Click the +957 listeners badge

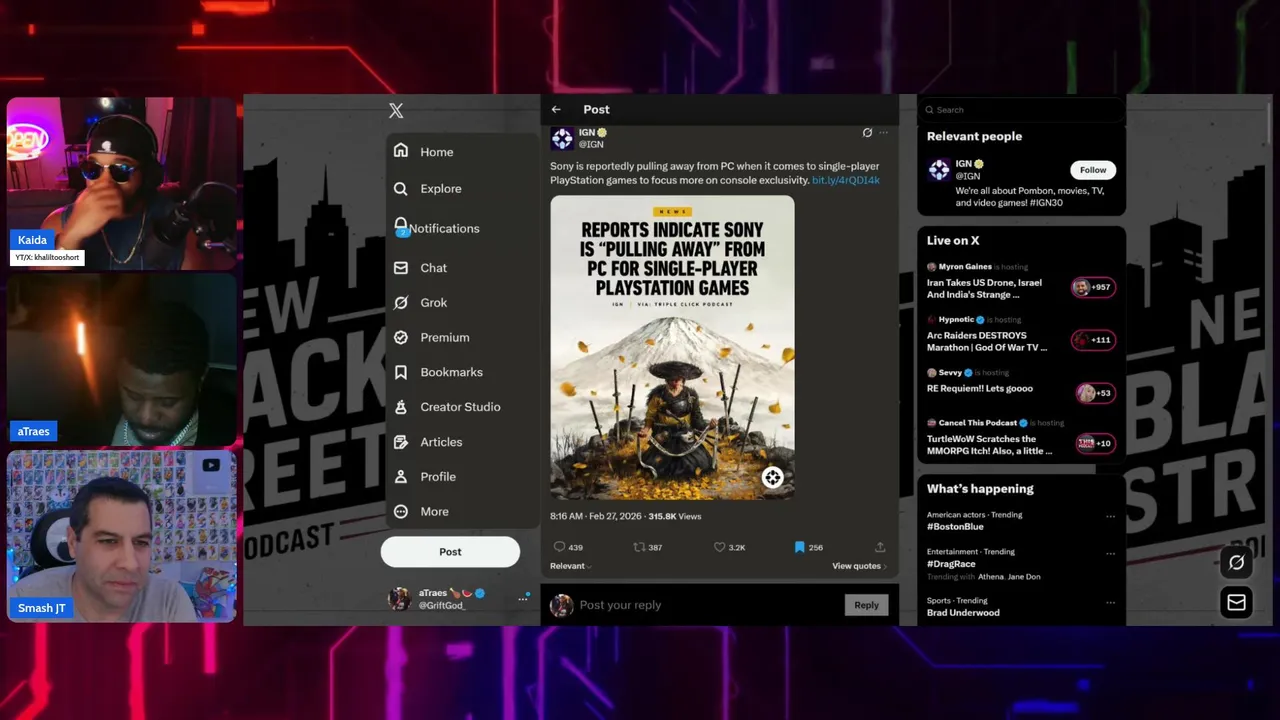(1091, 287)
